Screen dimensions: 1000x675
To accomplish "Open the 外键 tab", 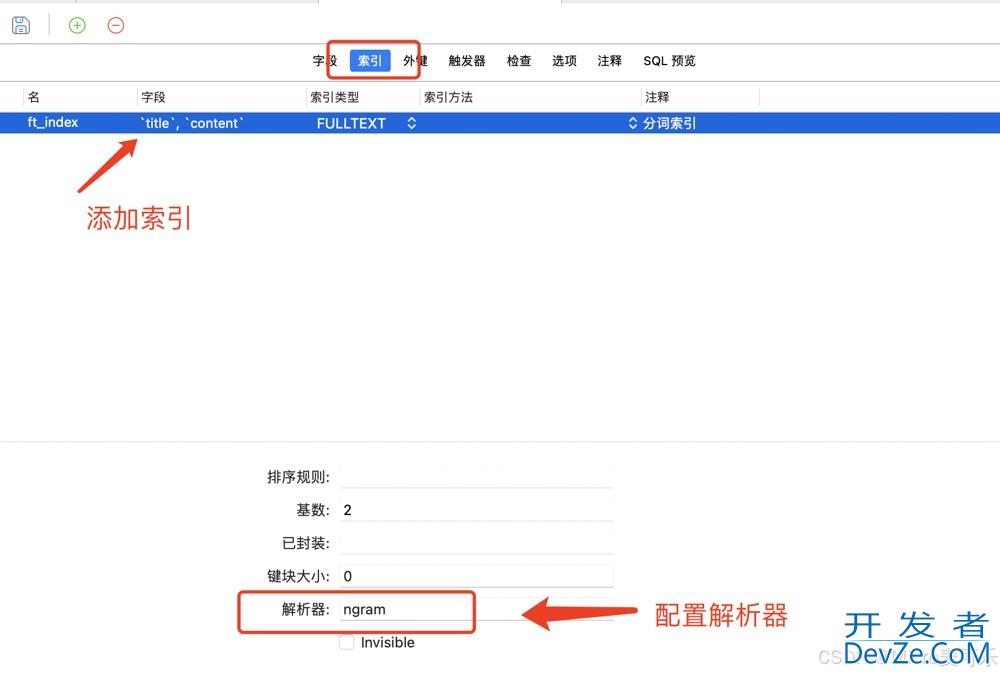I will point(415,61).
